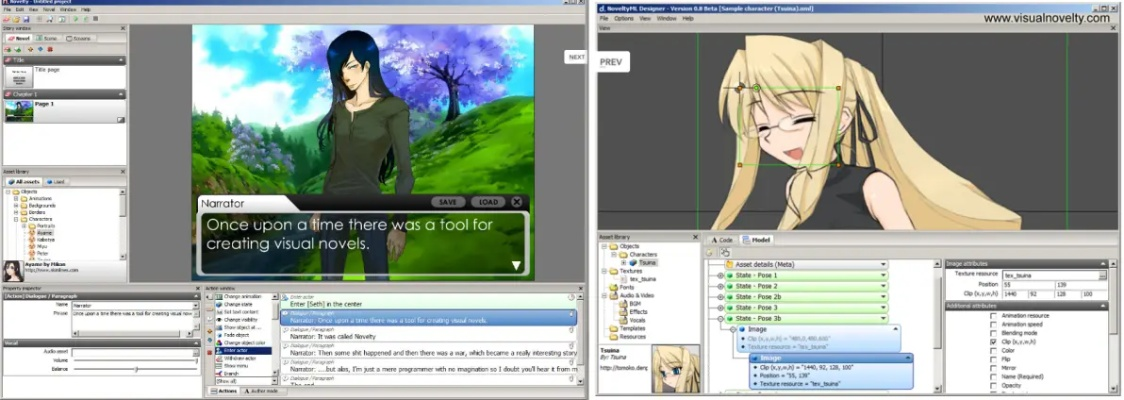
Task: Browse for a texture resource with the ellipsis button
Action: coord(1103,274)
